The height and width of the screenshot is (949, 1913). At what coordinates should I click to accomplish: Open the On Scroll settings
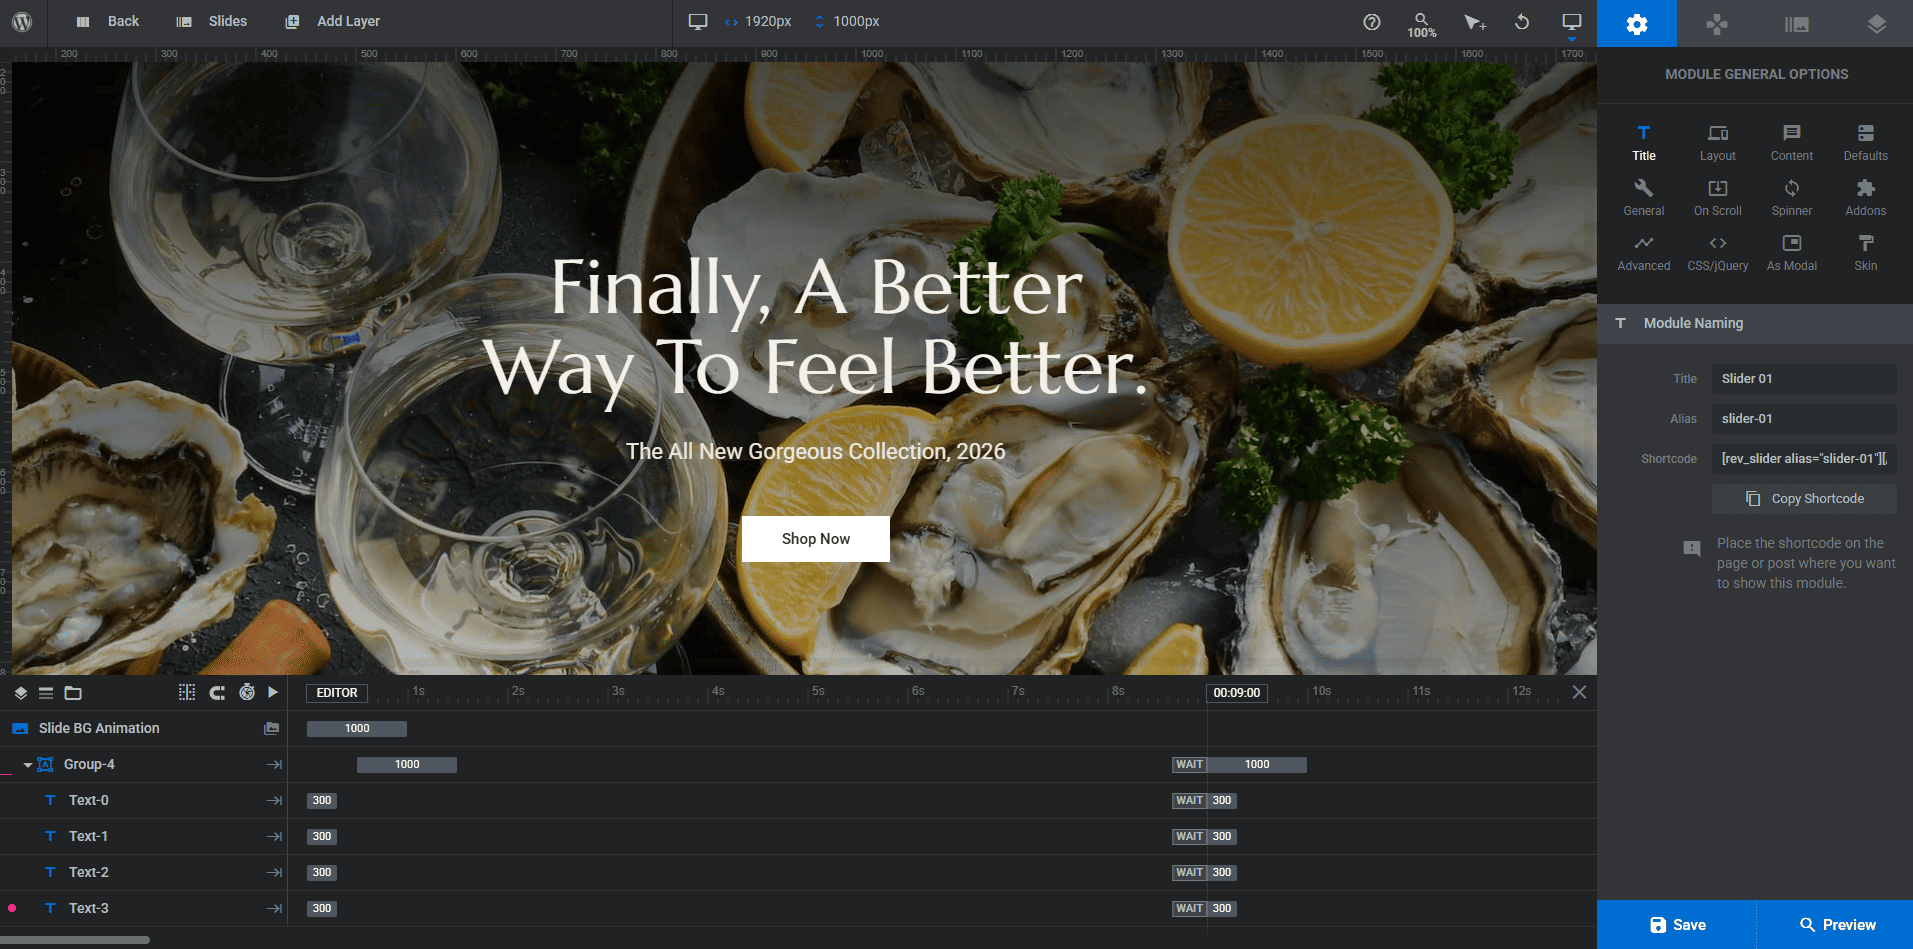tap(1717, 197)
